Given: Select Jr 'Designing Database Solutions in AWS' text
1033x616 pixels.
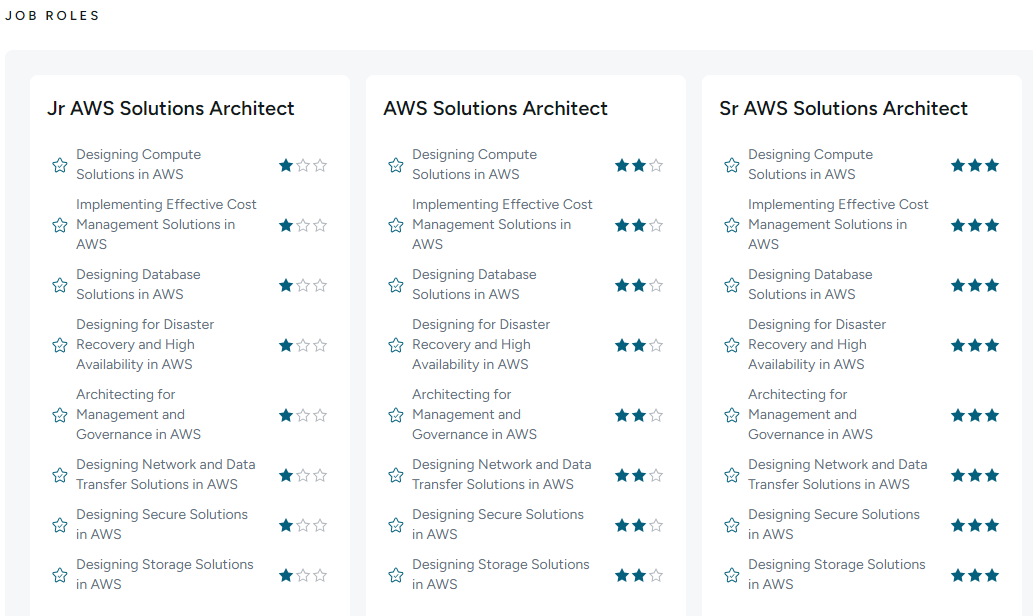Looking at the screenshot, I should pyautogui.click(x=138, y=284).
